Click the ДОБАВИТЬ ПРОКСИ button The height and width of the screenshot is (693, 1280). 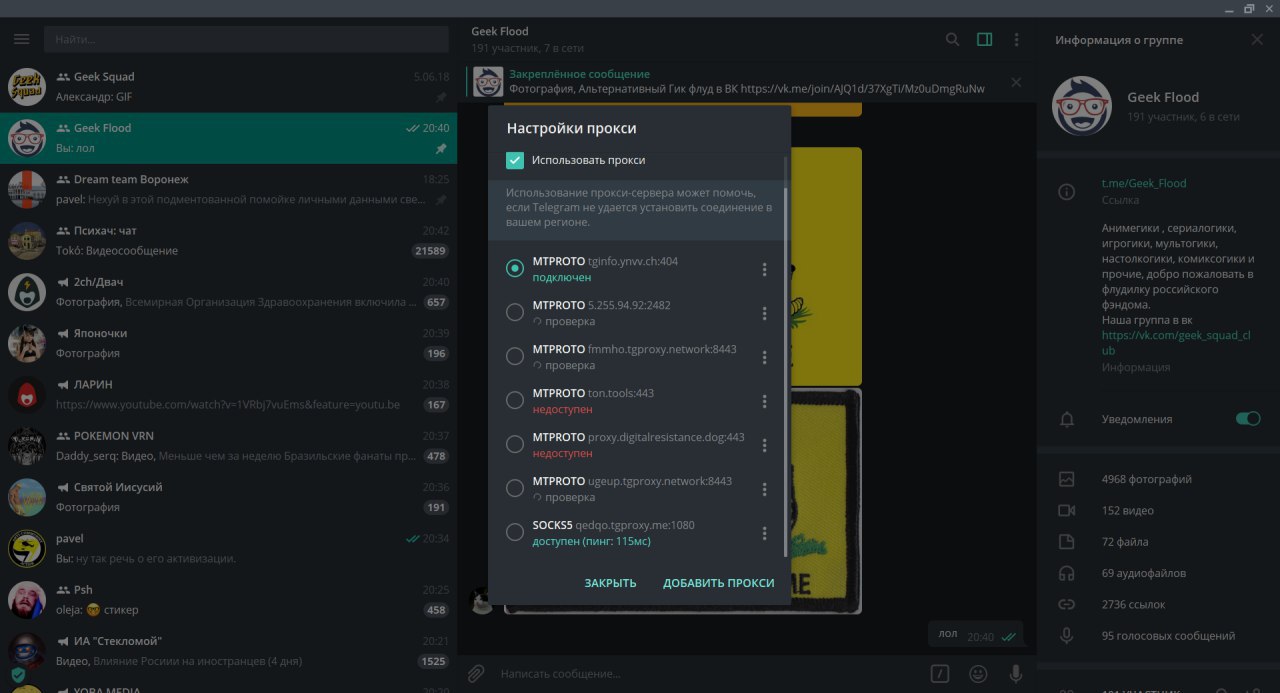coord(719,583)
